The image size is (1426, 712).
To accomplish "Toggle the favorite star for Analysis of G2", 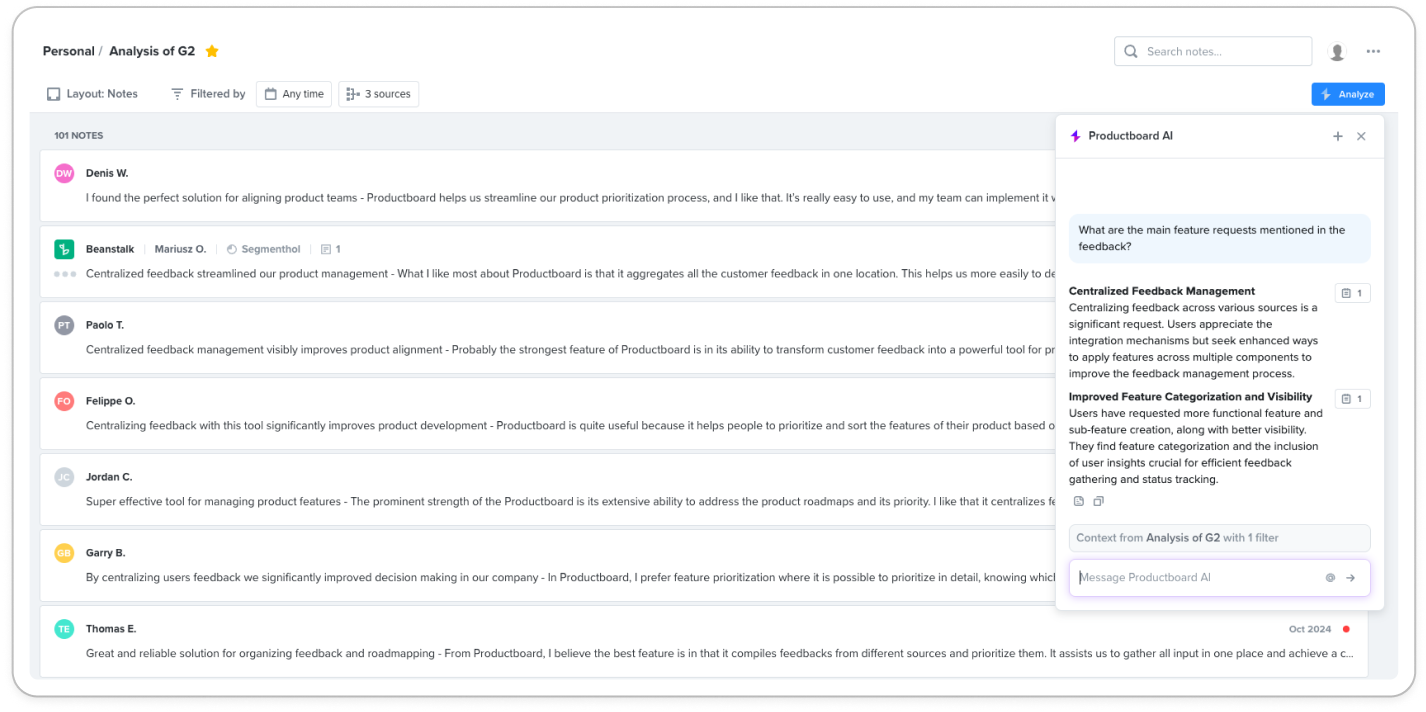I will click(x=212, y=51).
